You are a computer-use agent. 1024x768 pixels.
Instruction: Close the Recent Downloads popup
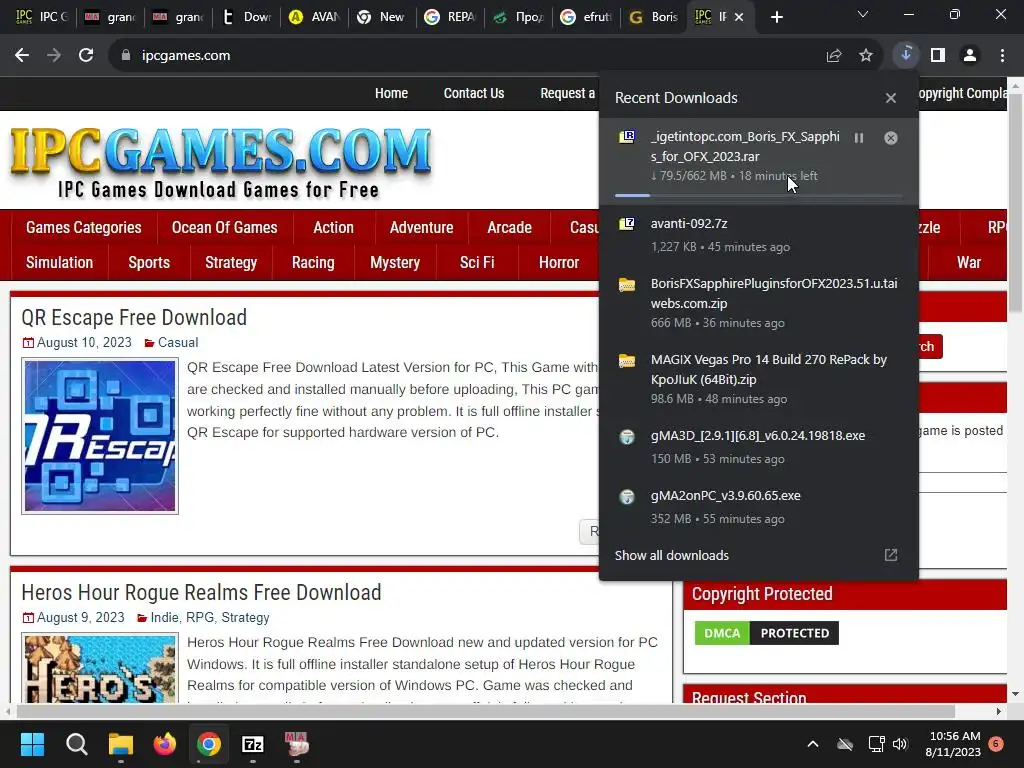click(x=891, y=98)
